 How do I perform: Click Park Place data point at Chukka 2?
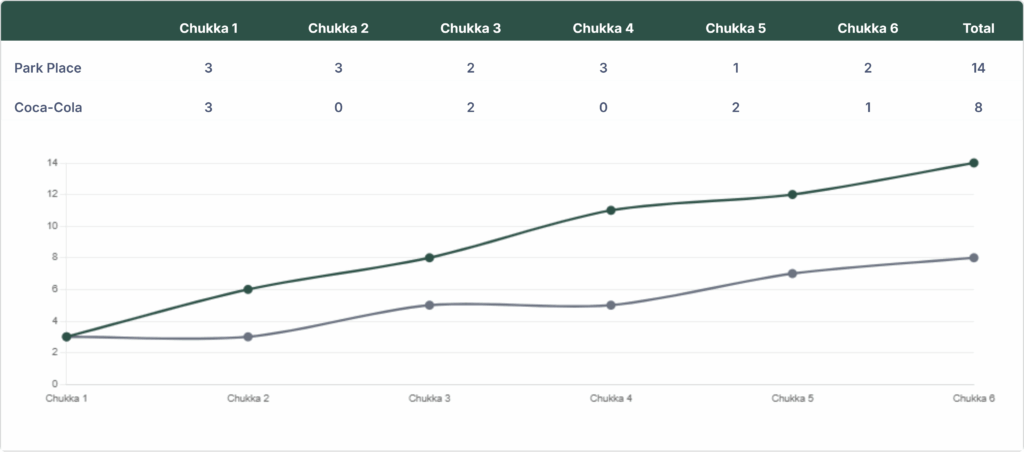click(x=248, y=289)
